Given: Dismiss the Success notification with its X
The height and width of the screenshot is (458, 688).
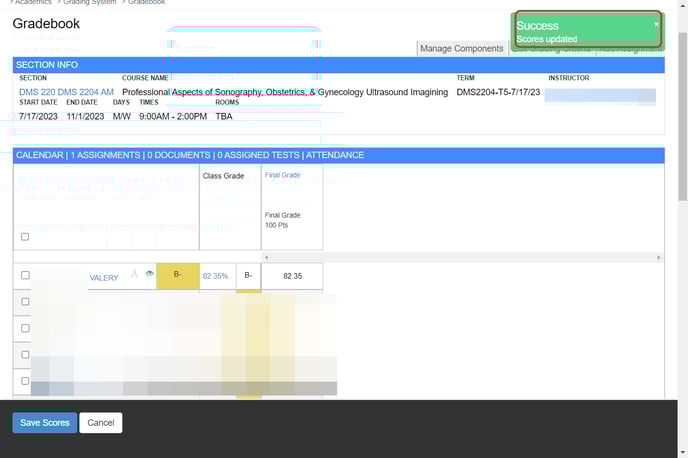Looking at the screenshot, I should point(657,24).
